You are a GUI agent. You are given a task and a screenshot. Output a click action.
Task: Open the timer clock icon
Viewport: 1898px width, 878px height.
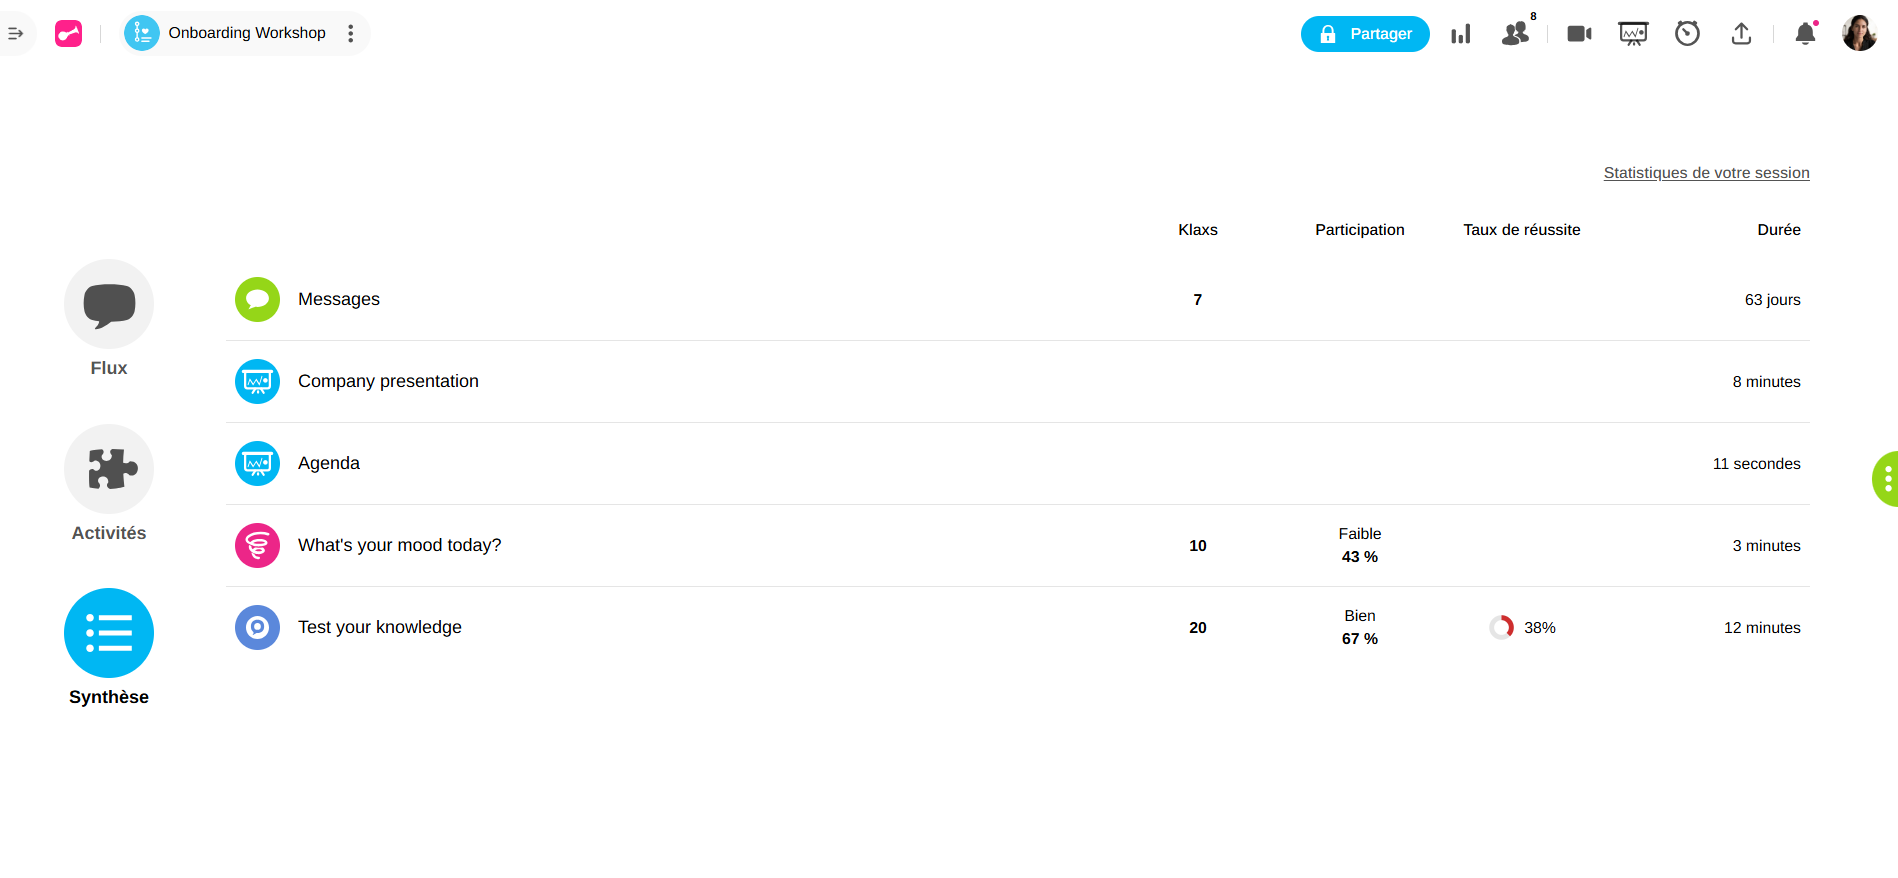(1687, 34)
